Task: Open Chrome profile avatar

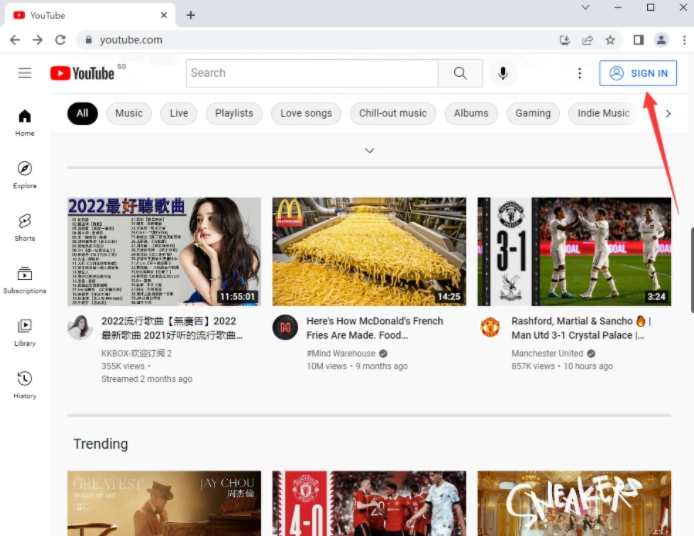Action: (x=661, y=40)
